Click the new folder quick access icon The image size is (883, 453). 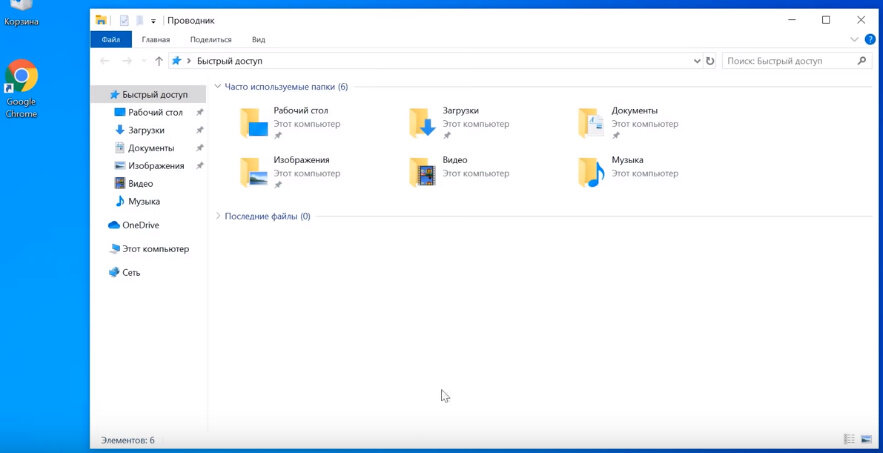point(139,20)
